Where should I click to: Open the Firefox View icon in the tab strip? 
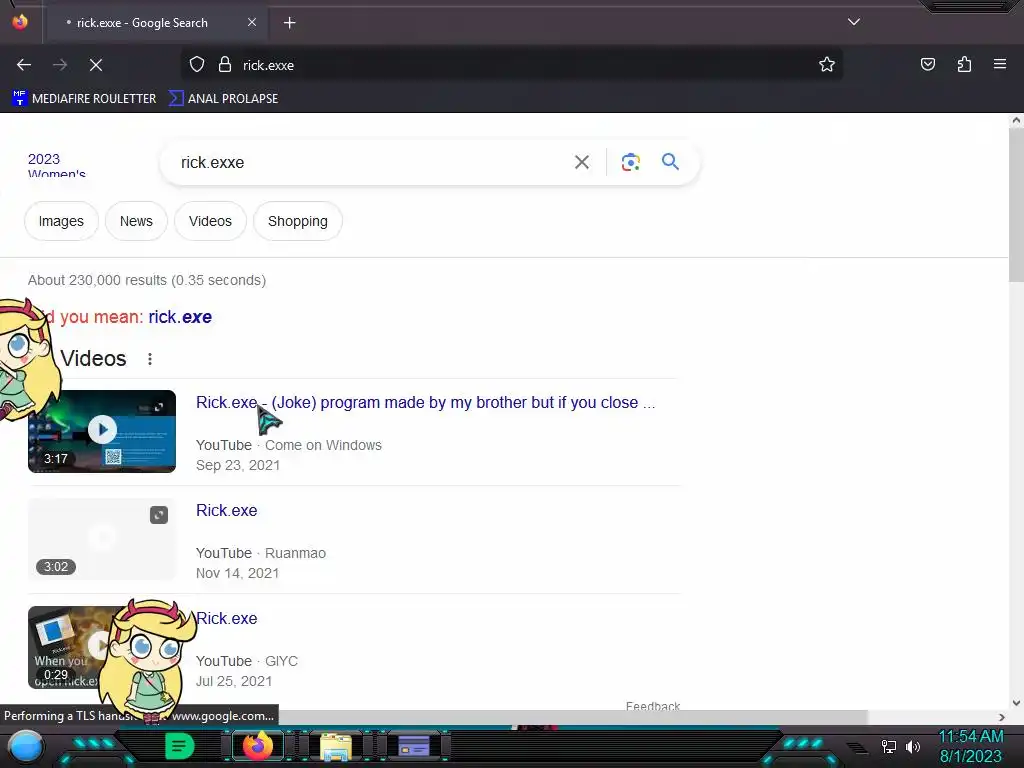[x=20, y=22]
